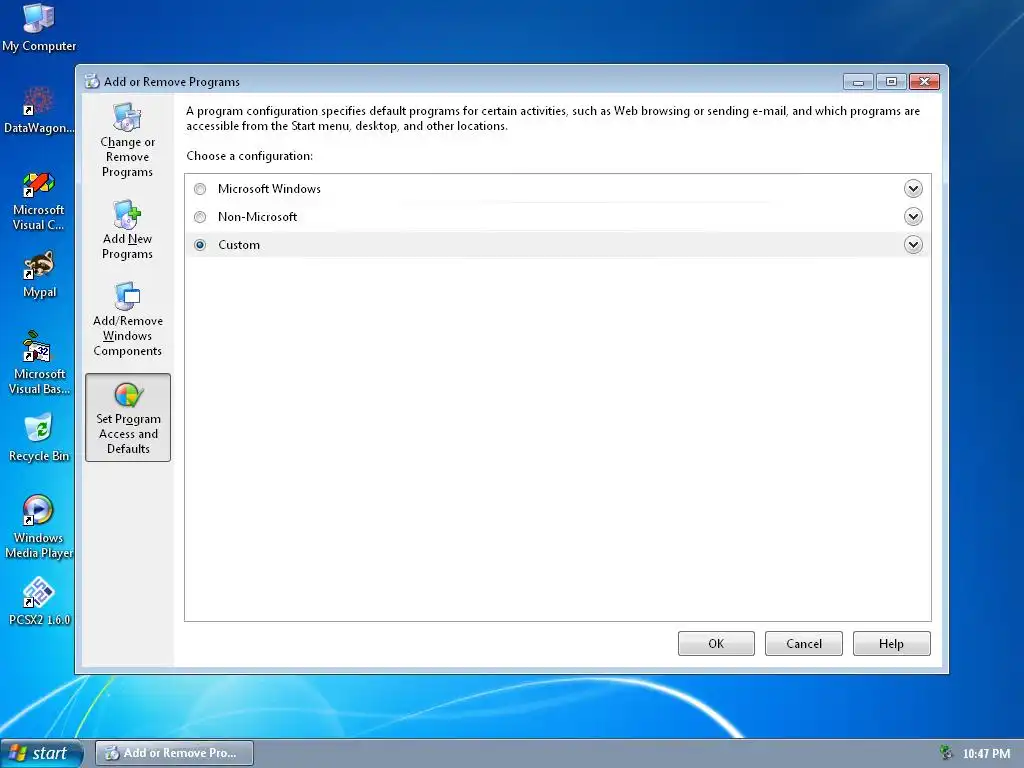
Task: Select Windows Media Player desktop shortcut
Action: (39, 526)
